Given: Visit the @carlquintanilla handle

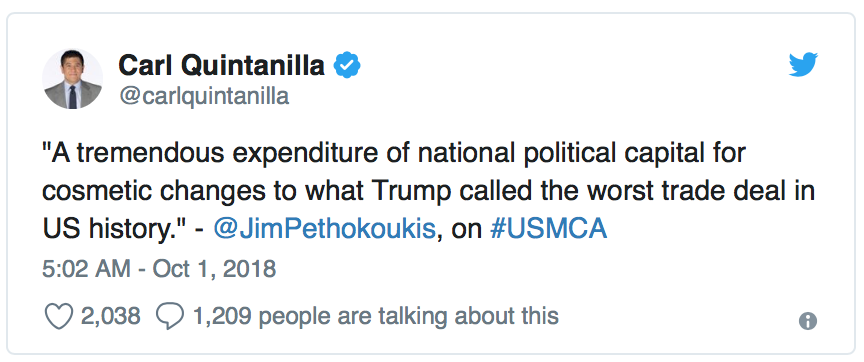Looking at the screenshot, I should pos(204,96).
